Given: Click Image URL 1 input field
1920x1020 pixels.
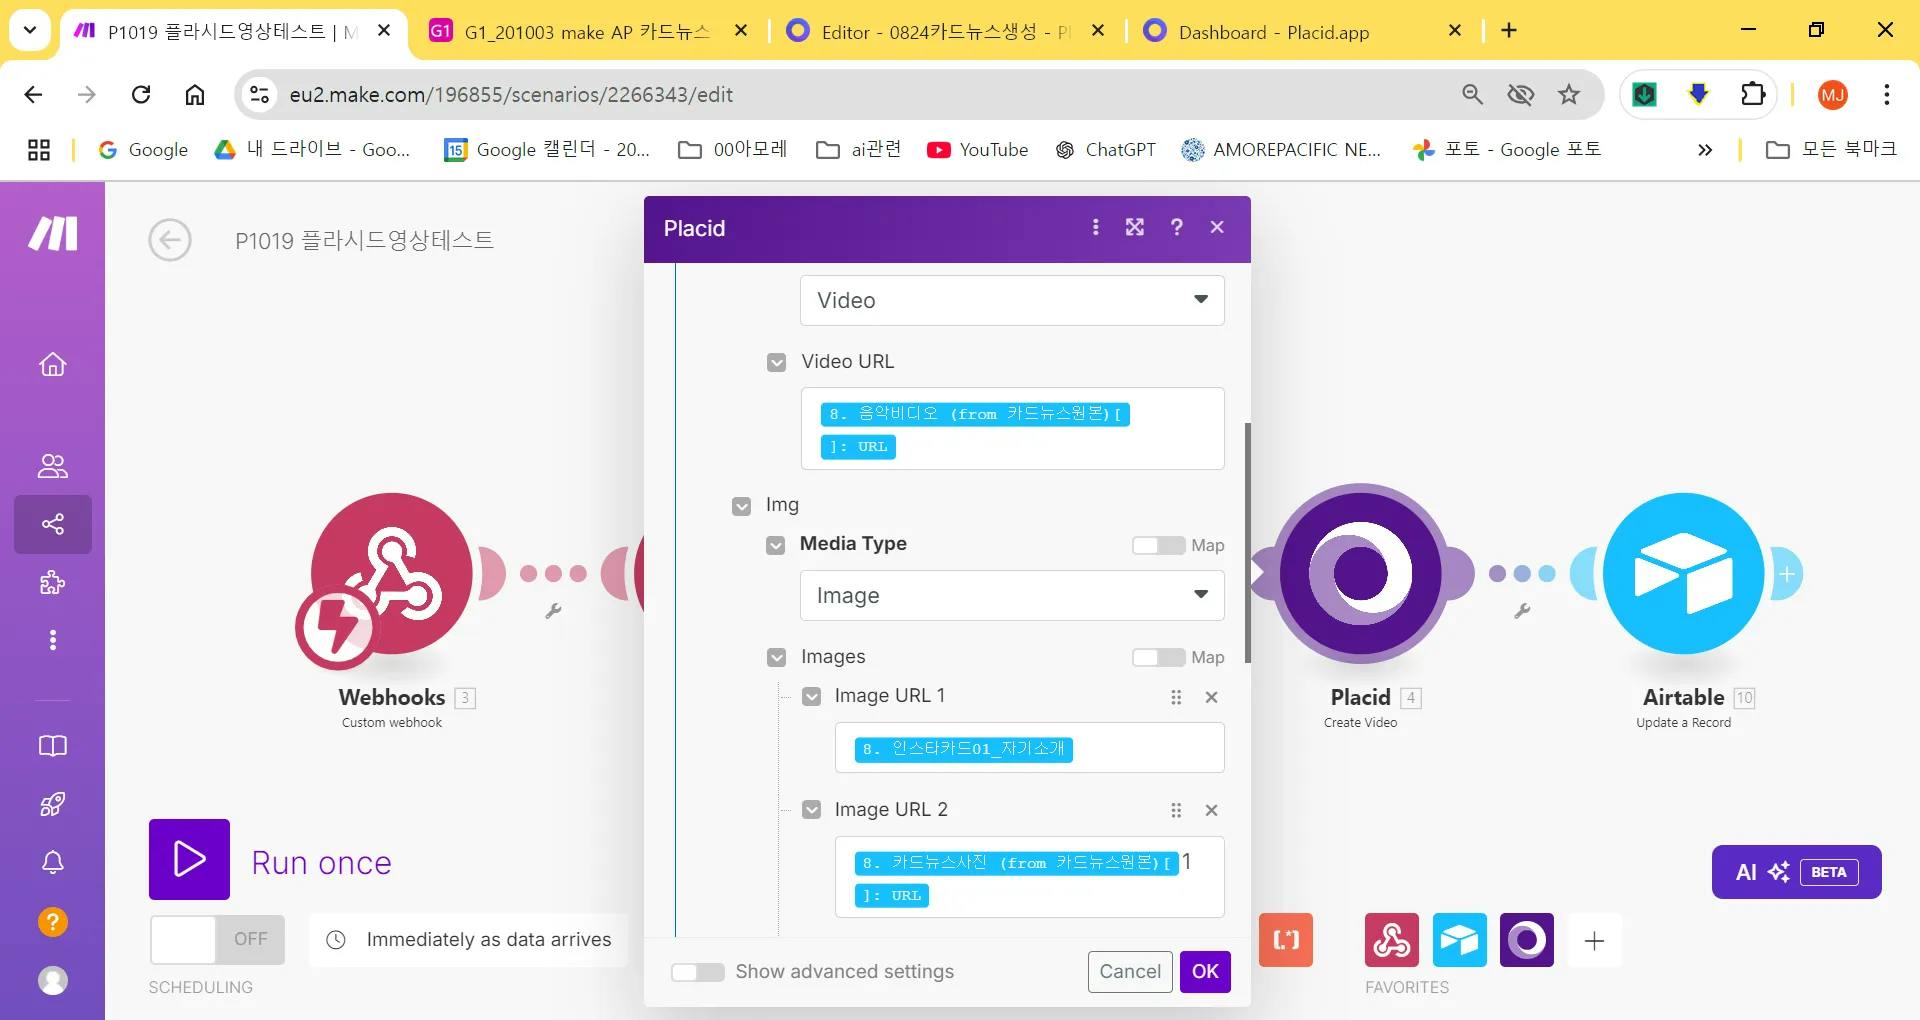Looking at the screenshot, I should (x=1030, y=748).
